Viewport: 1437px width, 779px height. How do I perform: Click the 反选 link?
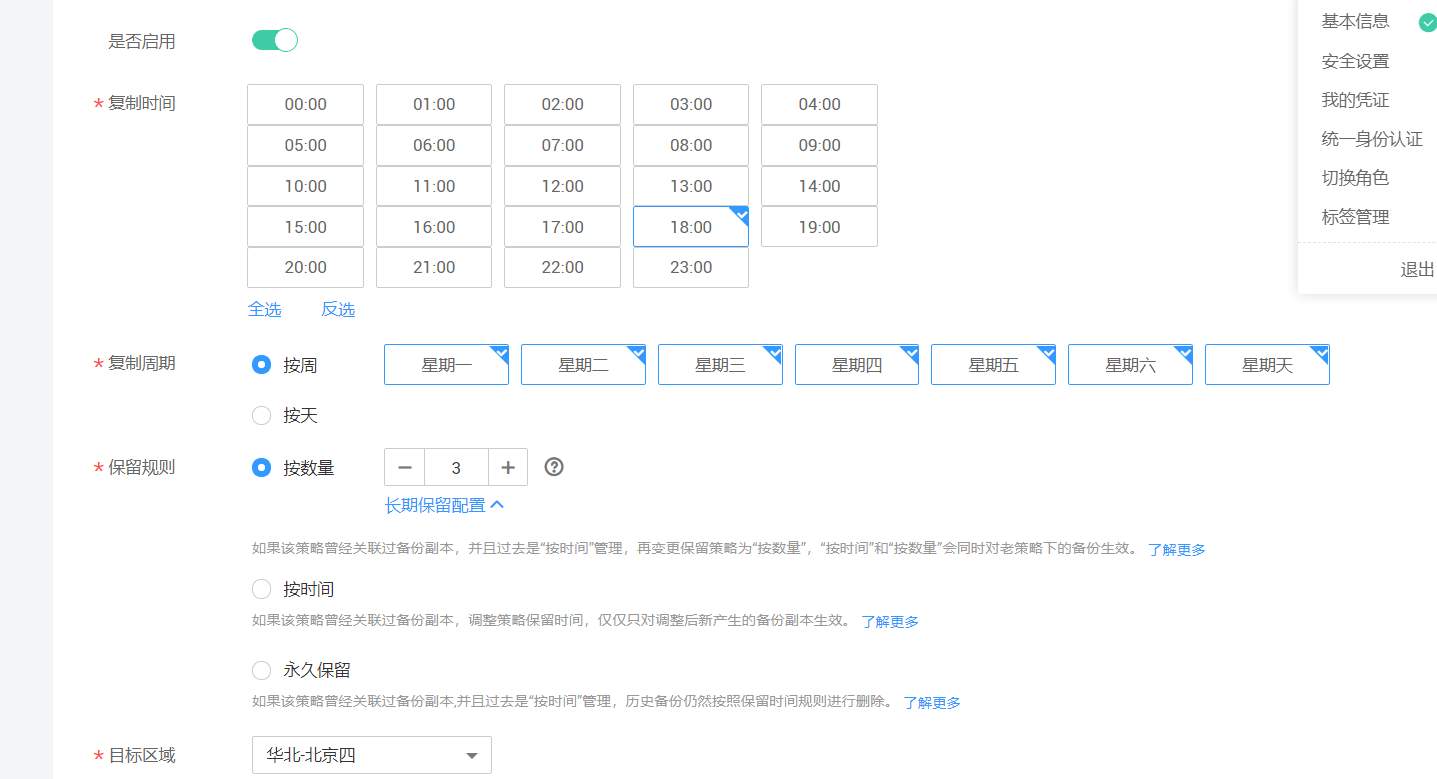point(338,310)
